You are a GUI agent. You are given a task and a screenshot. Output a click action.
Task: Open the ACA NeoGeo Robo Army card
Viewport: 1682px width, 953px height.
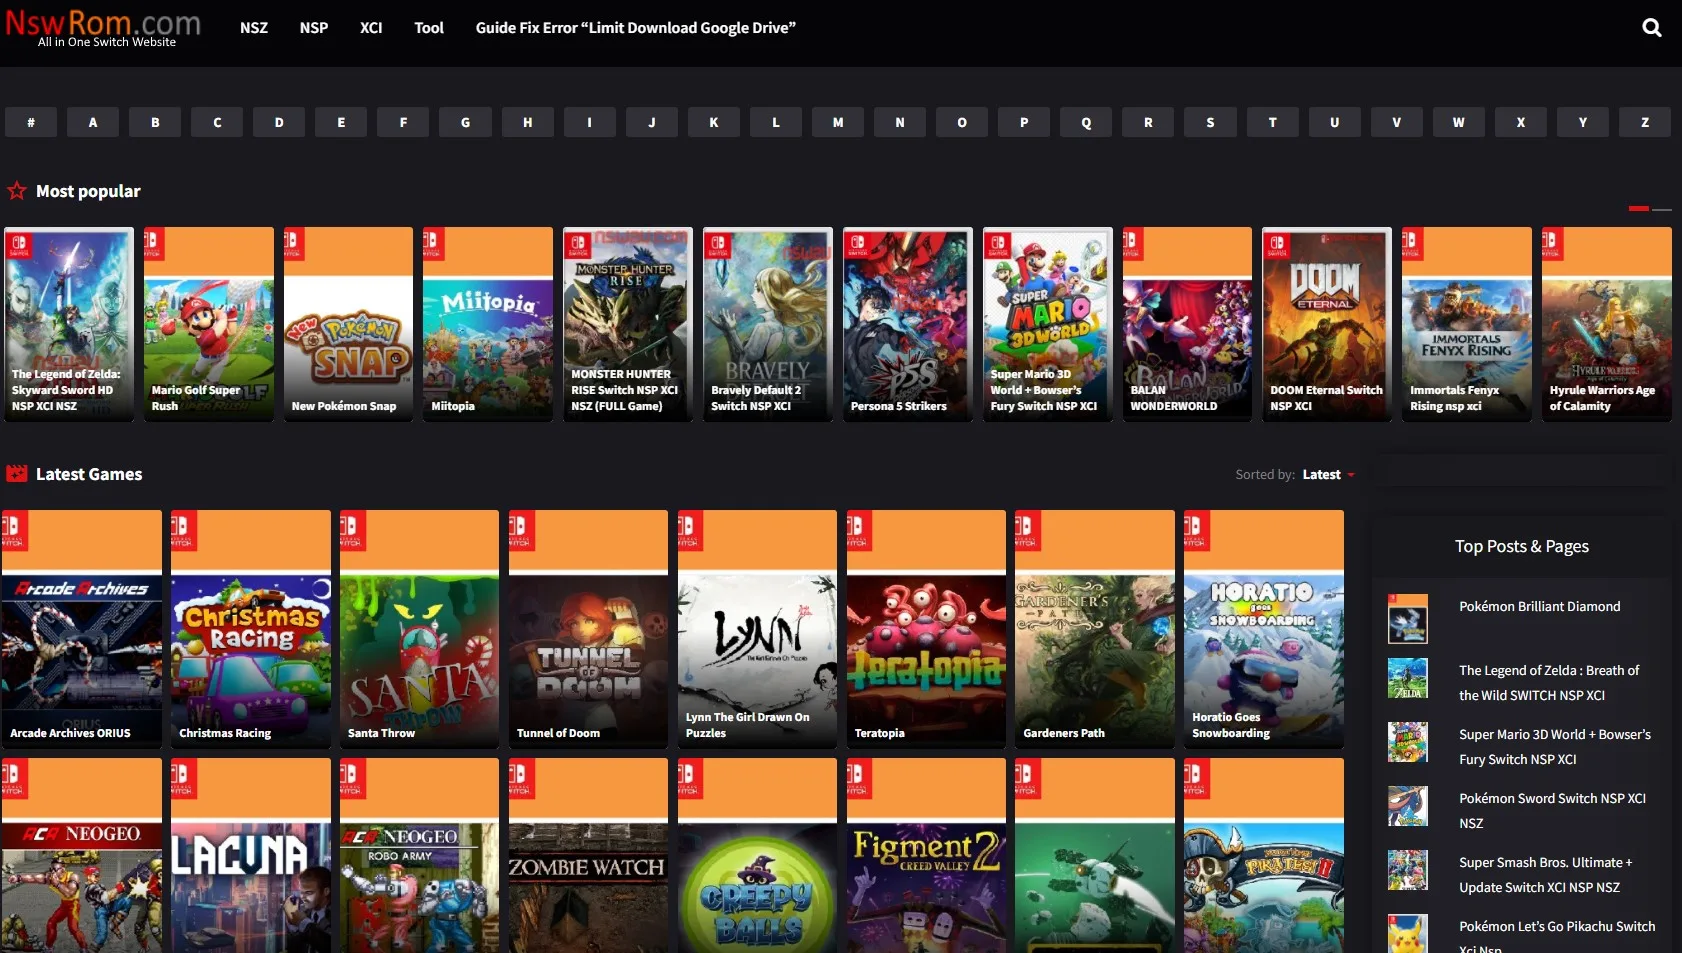coord(420,856)
